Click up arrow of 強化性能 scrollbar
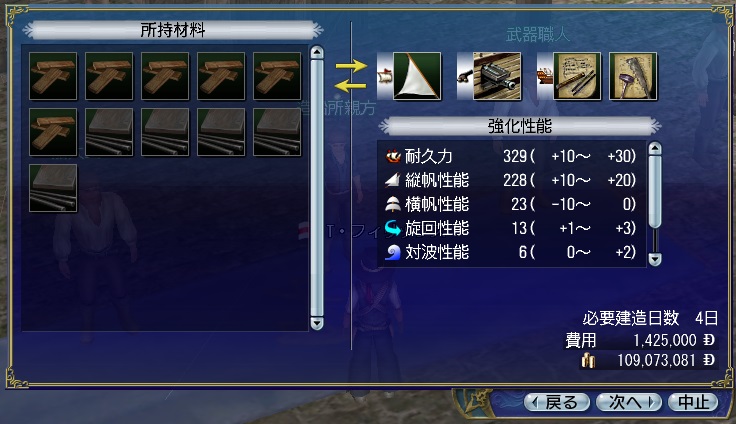Viewport: 736px width, 424px height. pyautogui.click(x=655, y=149)
